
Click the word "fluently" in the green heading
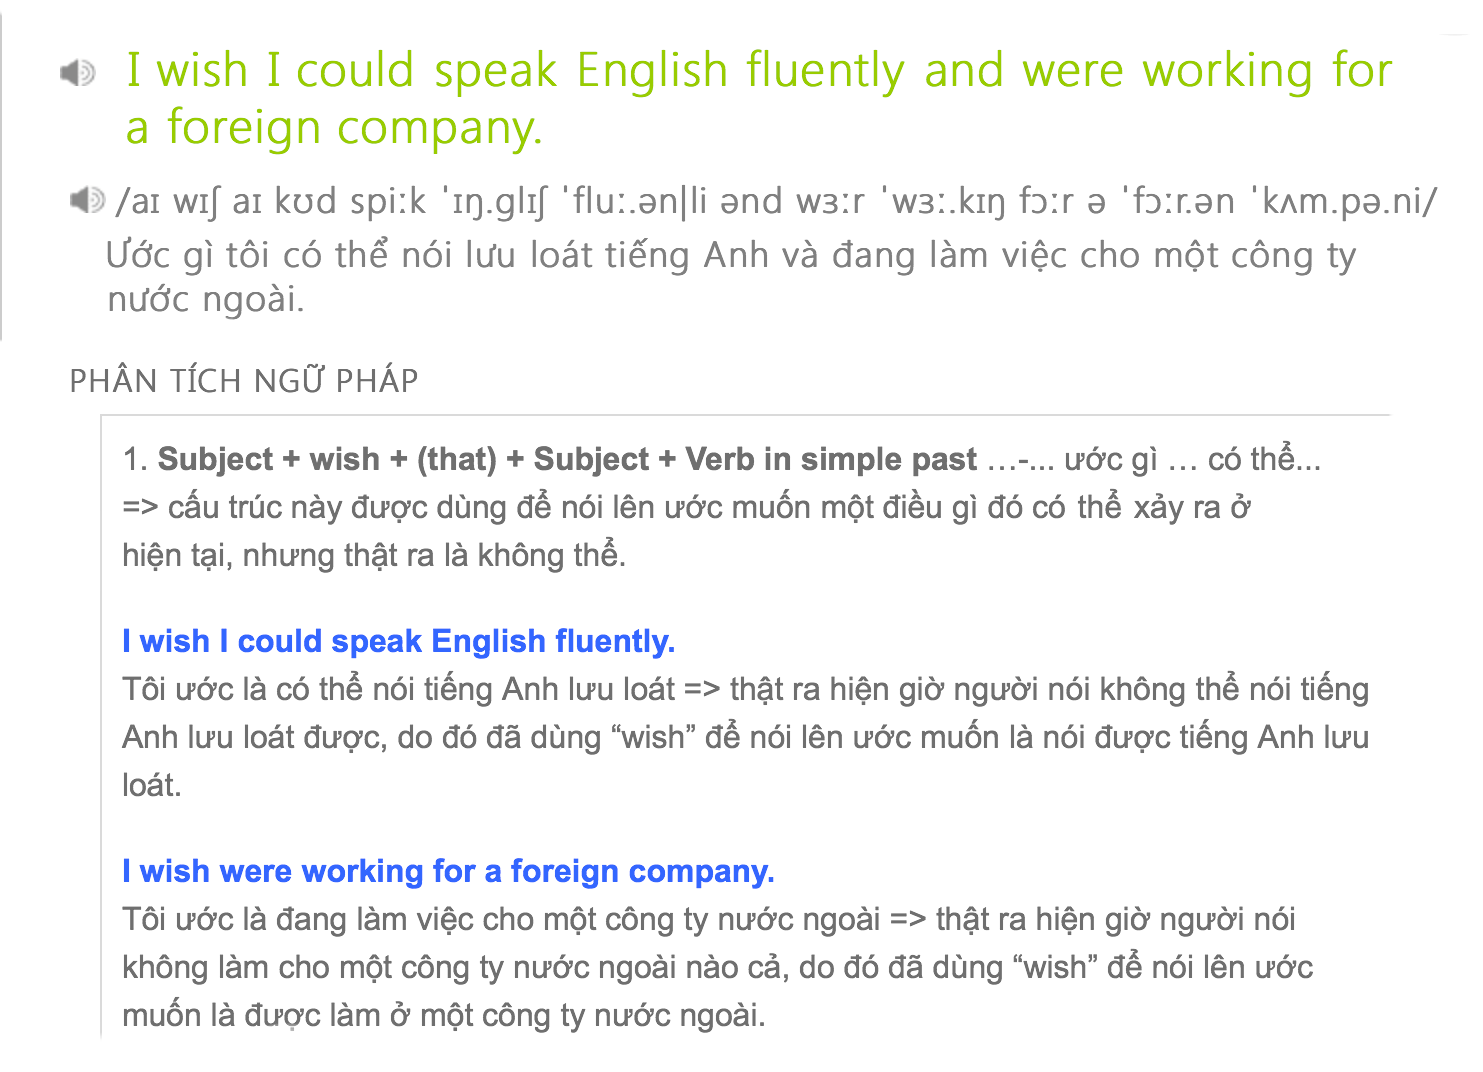pyautogui.click(x=825, y=72)
